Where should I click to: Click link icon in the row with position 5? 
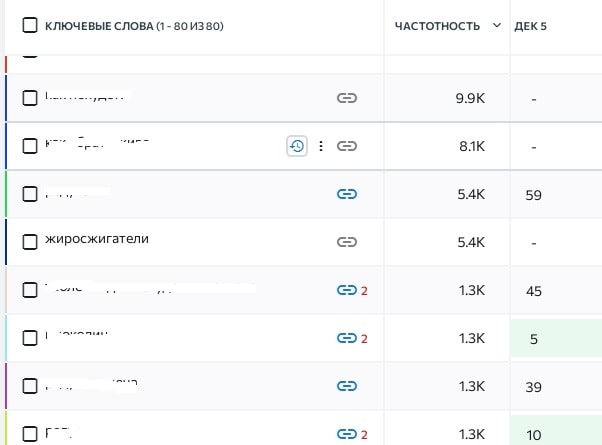point(347,338)
